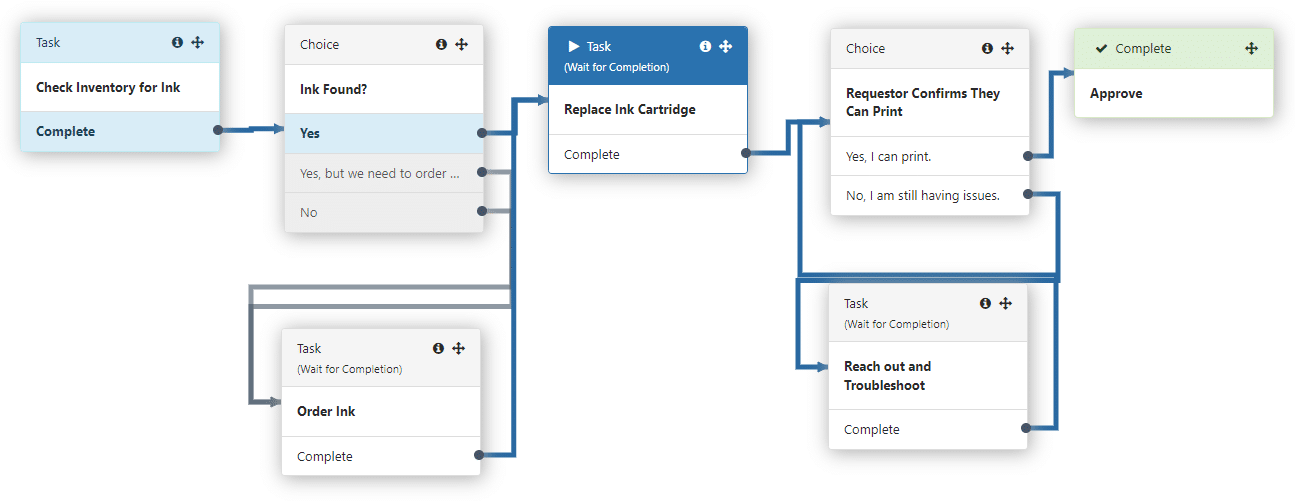Click info icon on Order Ink task
Image resolution: width=1295 pixels, height=501 pixels.
pos(438,348)
